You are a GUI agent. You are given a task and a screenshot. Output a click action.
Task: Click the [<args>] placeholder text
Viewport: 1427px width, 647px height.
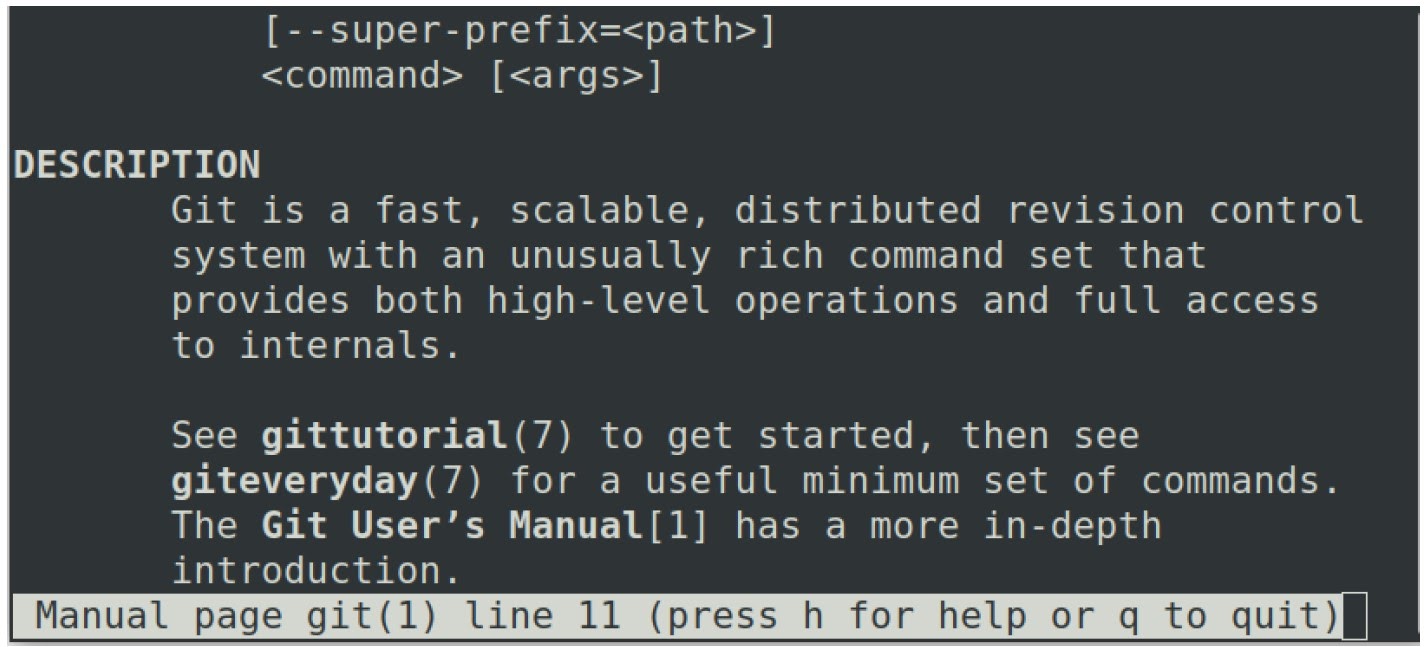(x=577, y=76)
